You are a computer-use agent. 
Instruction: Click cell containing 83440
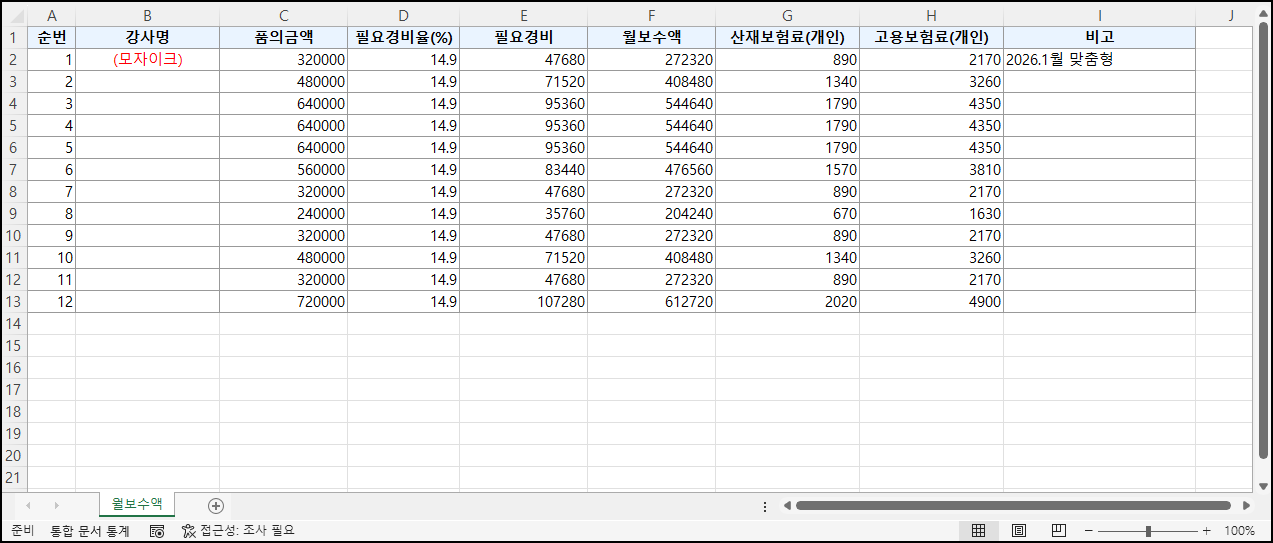[x=523, y=169]
